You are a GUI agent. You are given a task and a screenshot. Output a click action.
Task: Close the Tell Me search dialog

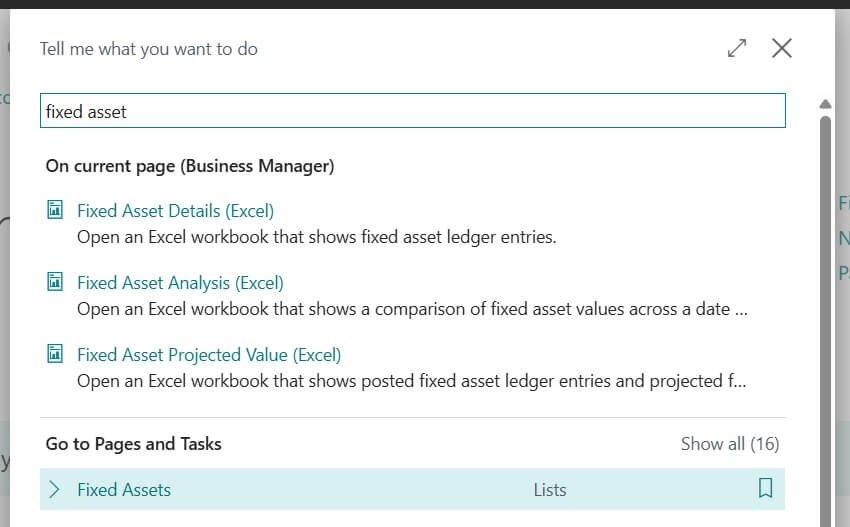click(x=782, y=48)
